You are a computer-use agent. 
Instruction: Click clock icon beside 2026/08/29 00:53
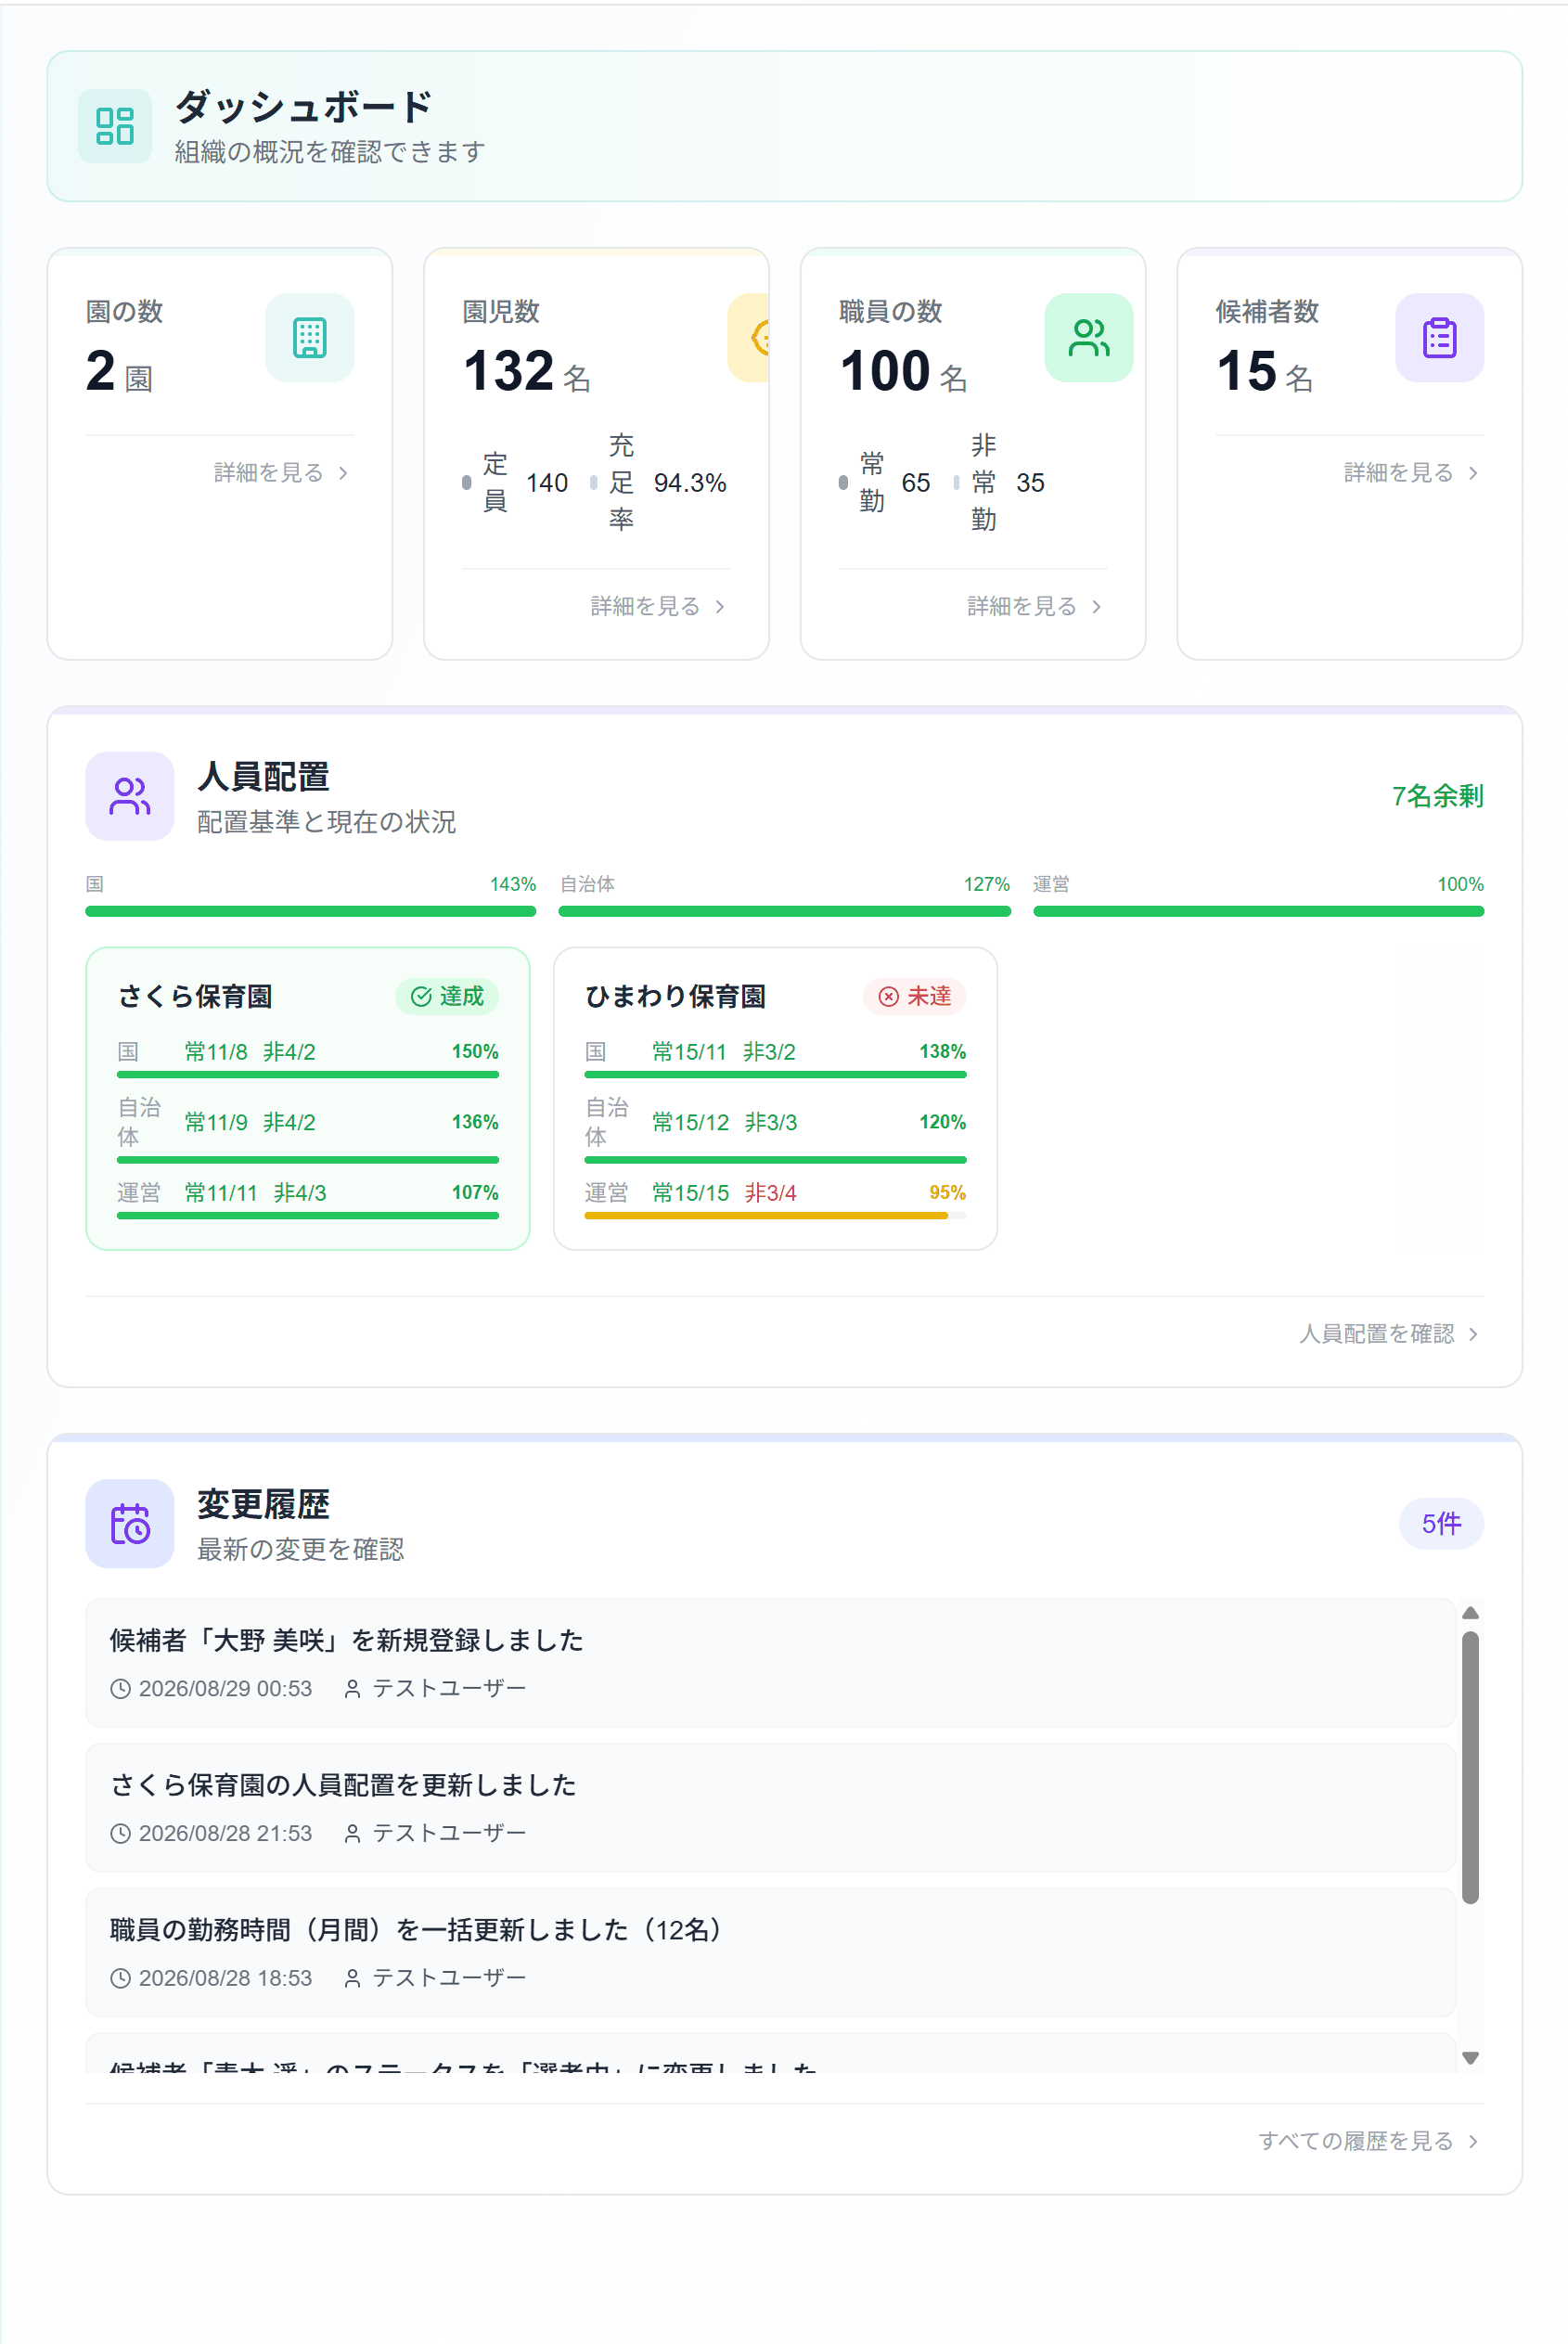tap(120, 1689)
